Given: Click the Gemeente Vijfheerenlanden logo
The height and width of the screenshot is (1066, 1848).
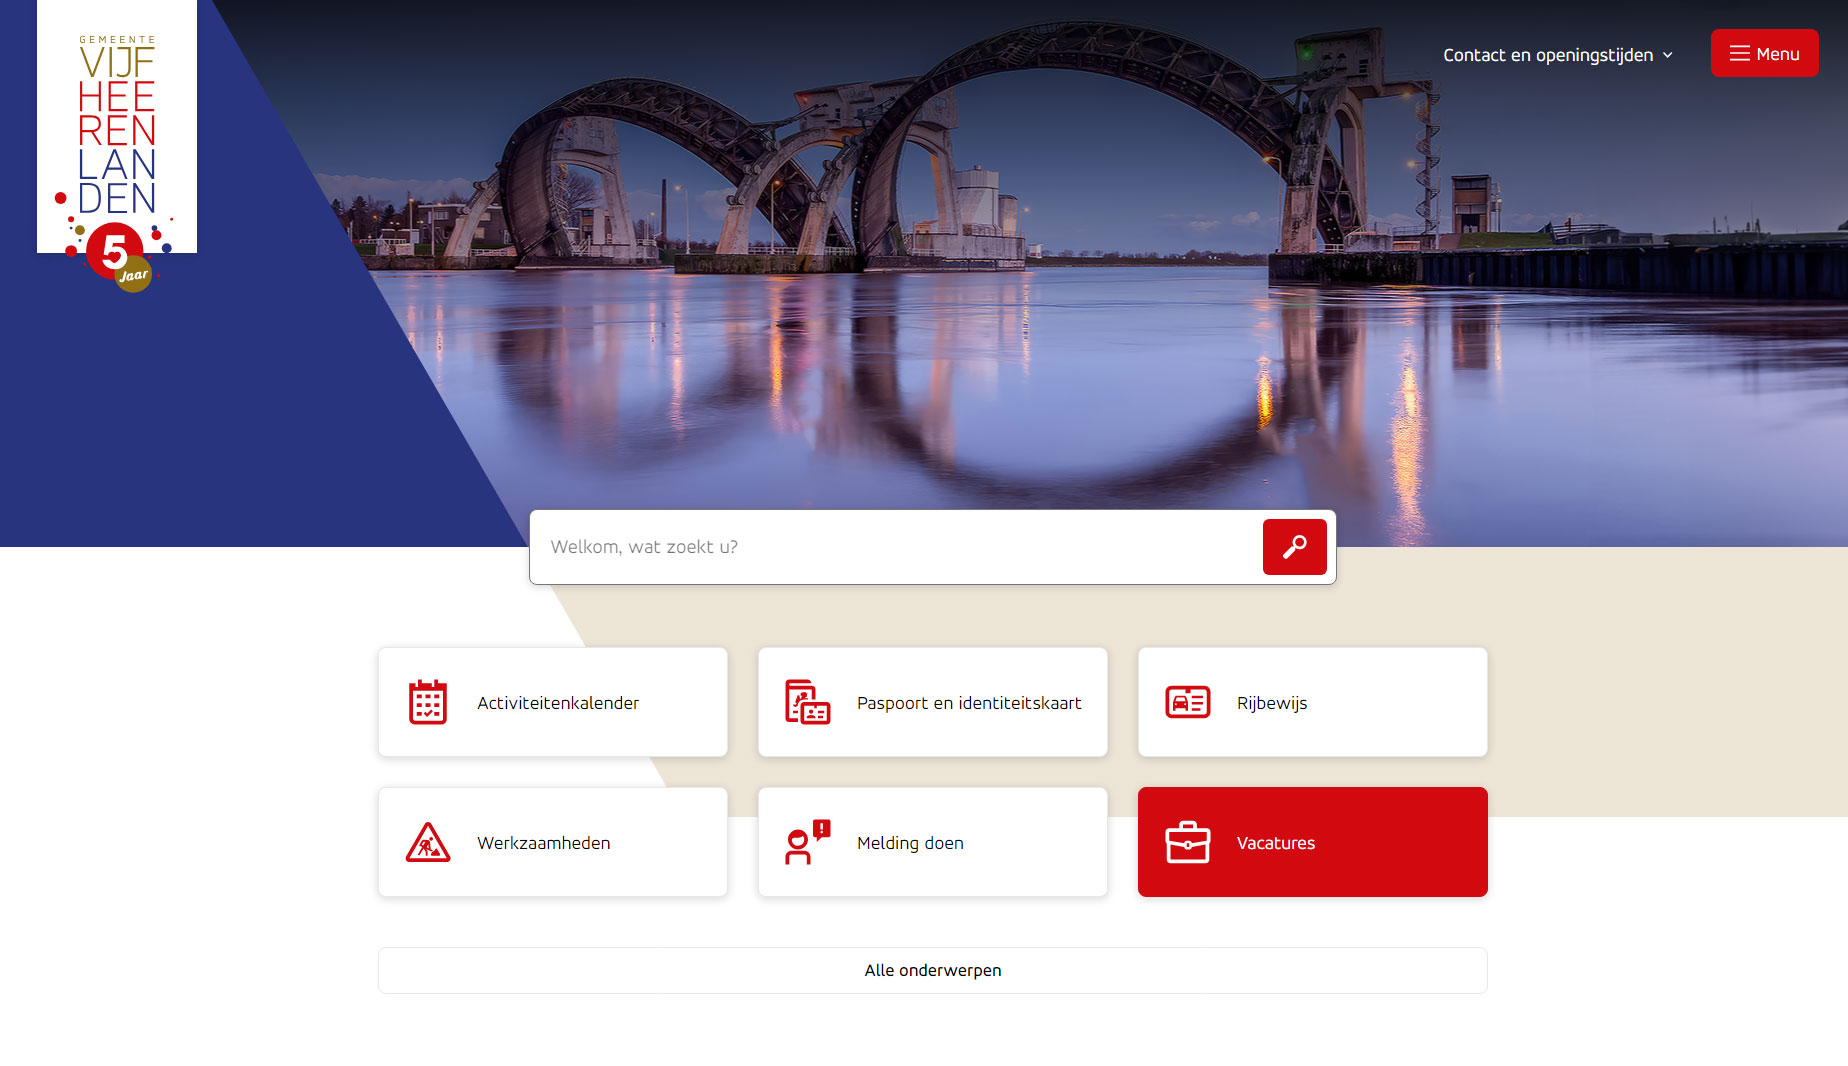Looking at the screenshot, I should click(x=117, y=125).
